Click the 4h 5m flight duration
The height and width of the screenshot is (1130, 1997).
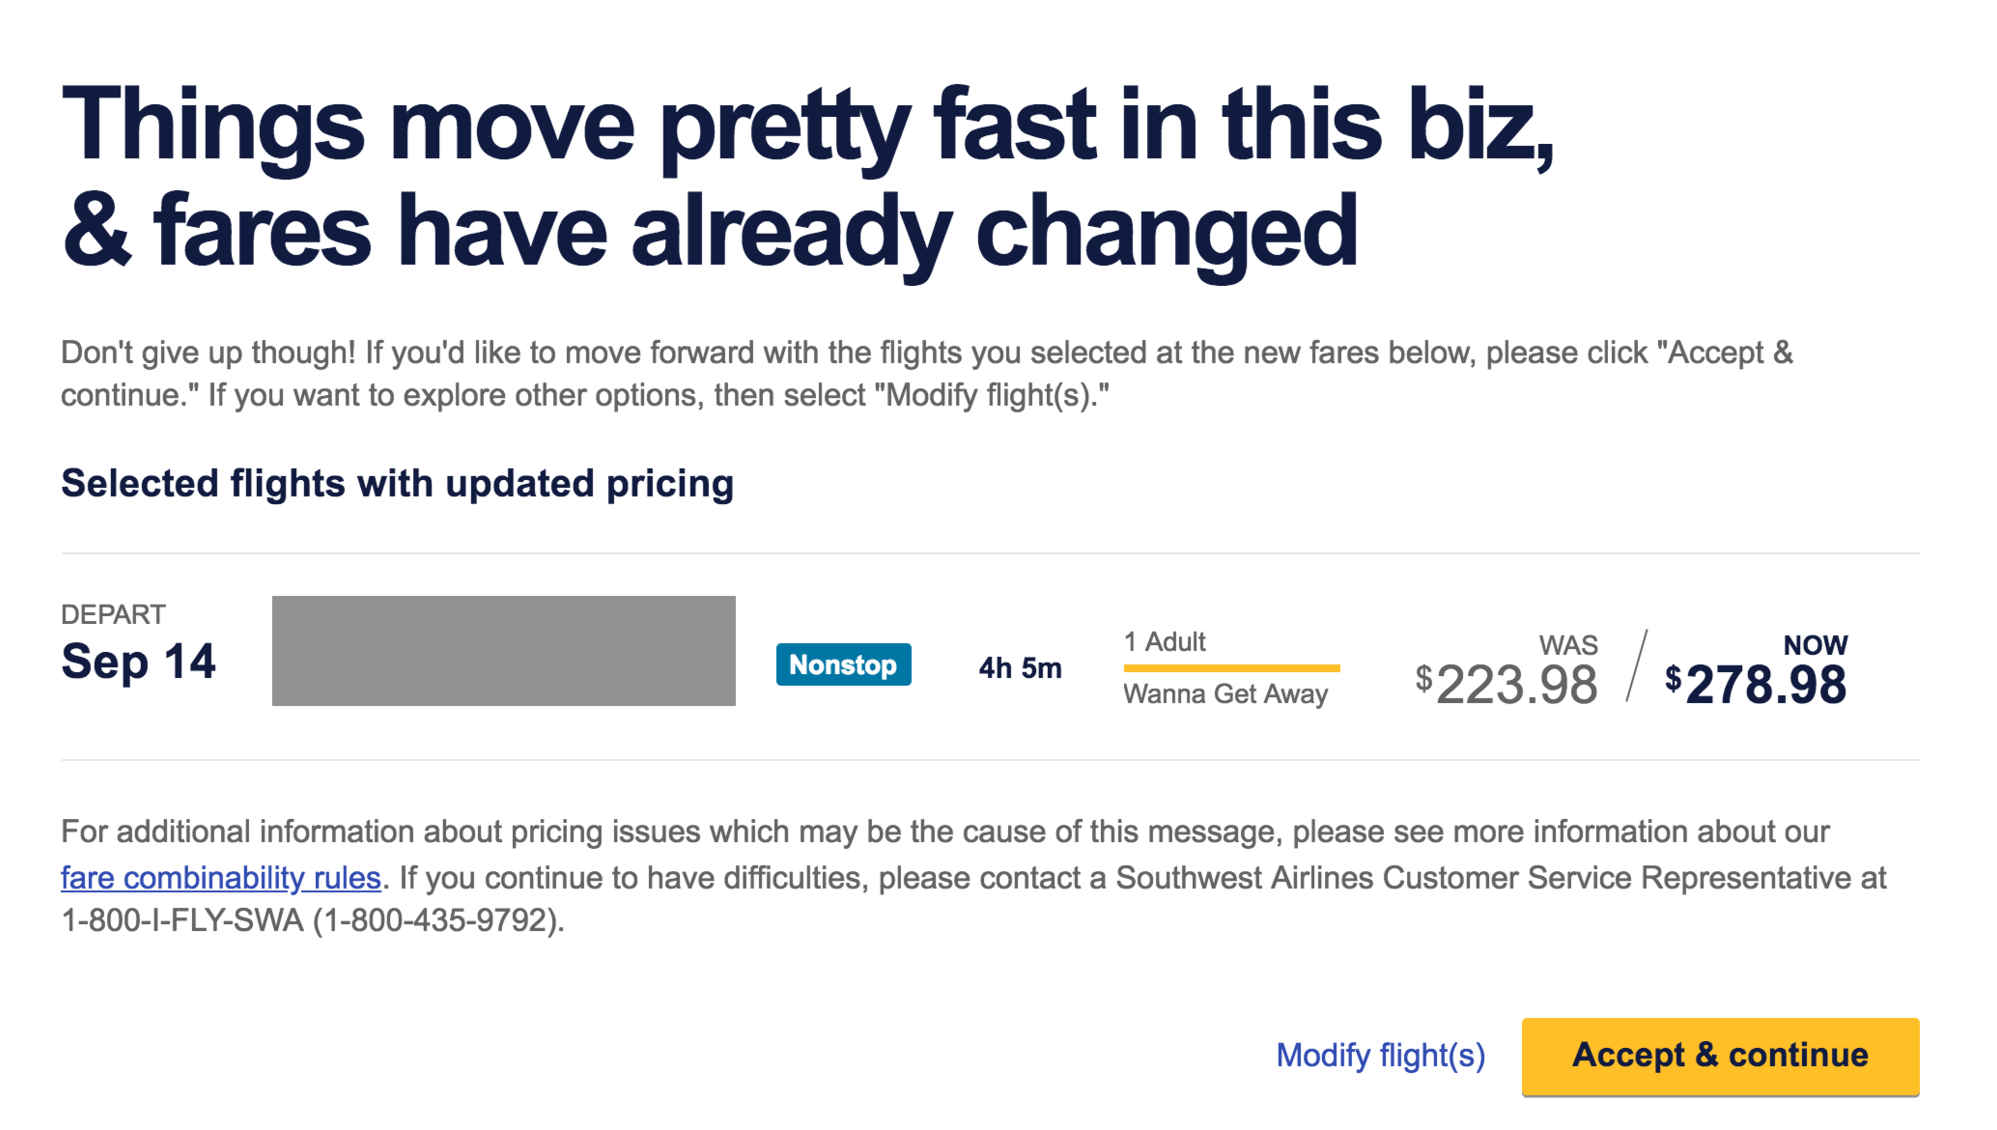pos(1019,668)
